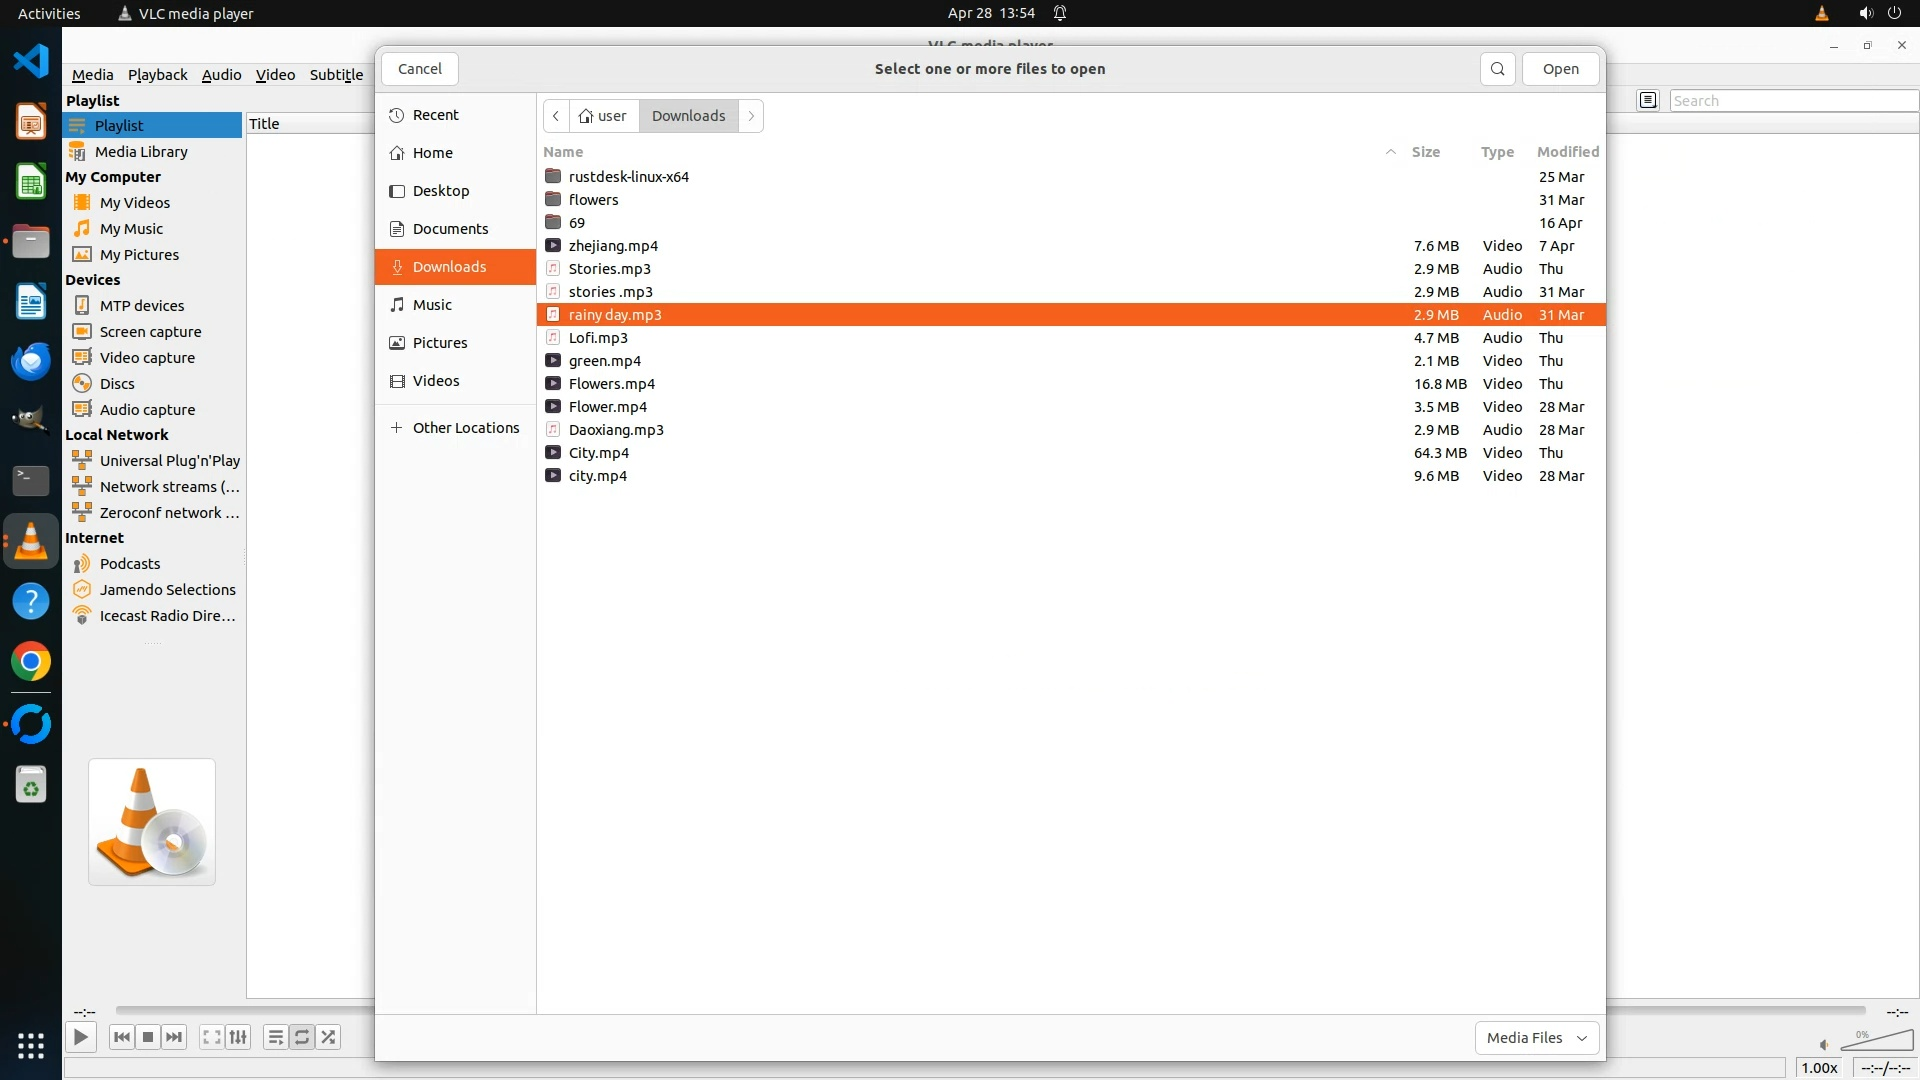Click forward arrow in path bar
Viewport: 1920px width, 1080px height.
pos(751,116)
